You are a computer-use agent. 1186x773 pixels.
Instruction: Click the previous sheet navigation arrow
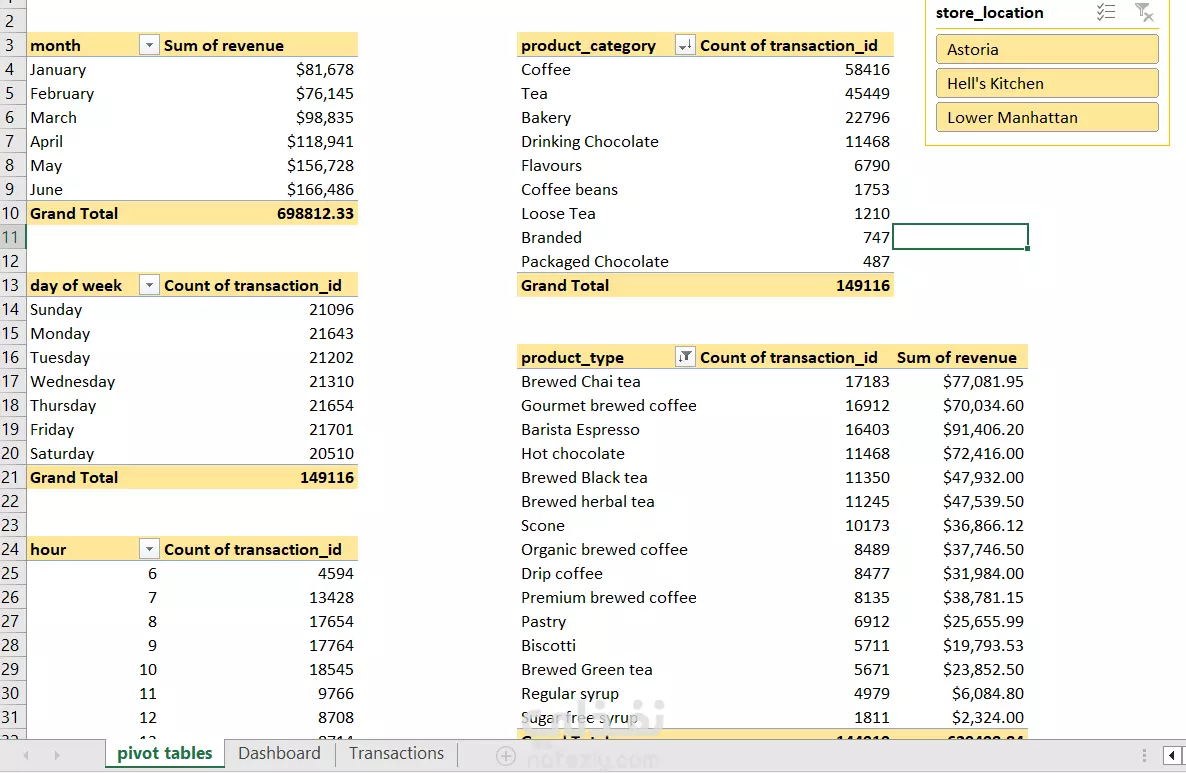coord(26,755)
